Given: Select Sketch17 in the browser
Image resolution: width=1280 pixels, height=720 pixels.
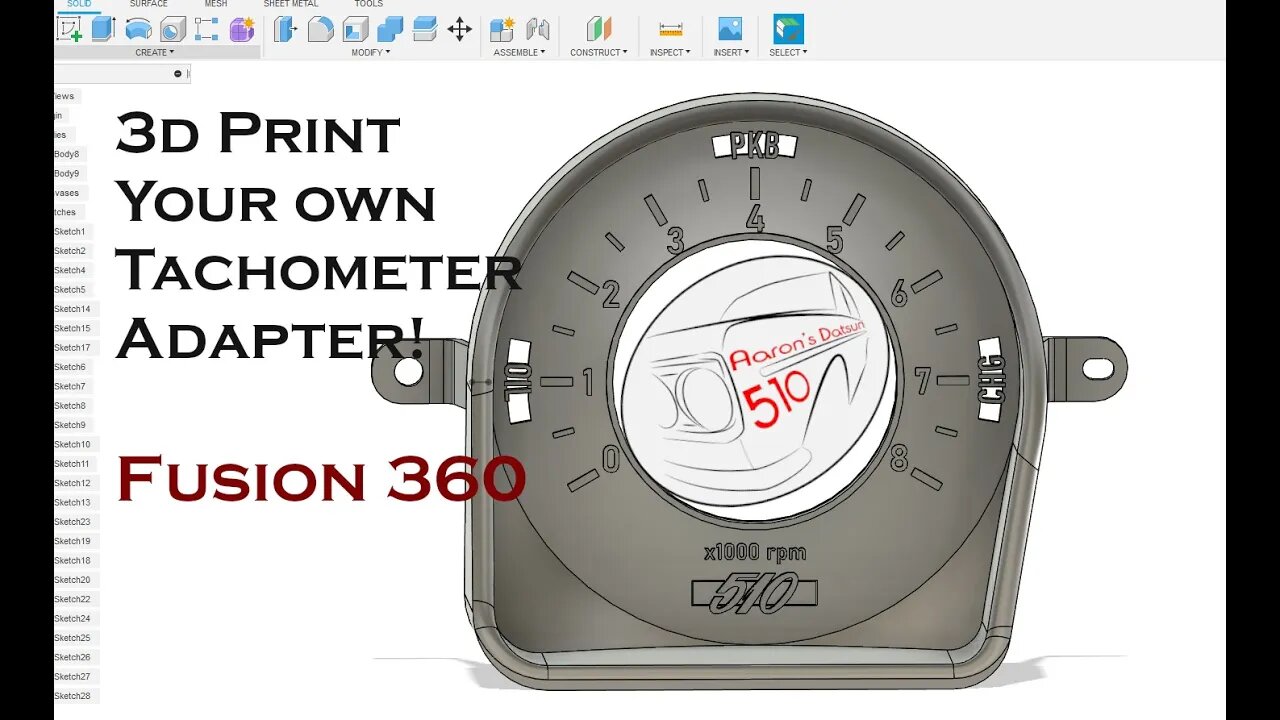Looking at the screenshot, I should [72, 348].
